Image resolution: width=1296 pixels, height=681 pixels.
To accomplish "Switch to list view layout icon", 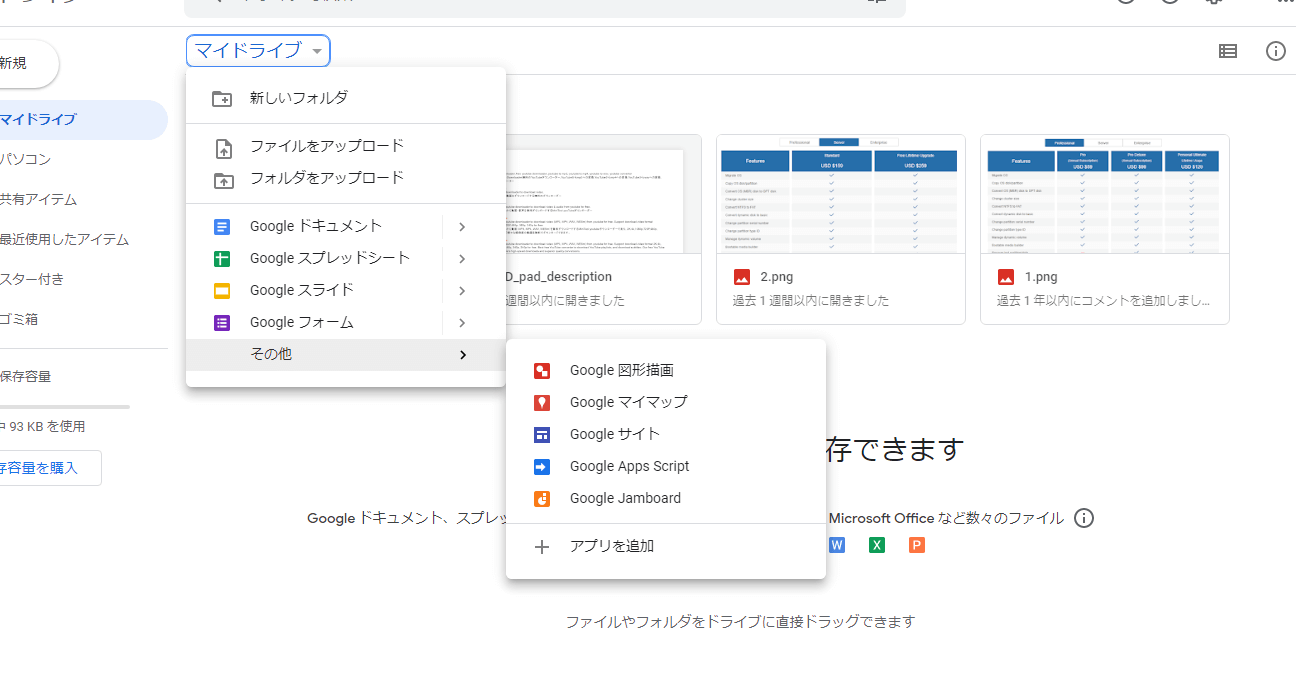I will (1228, 51).
